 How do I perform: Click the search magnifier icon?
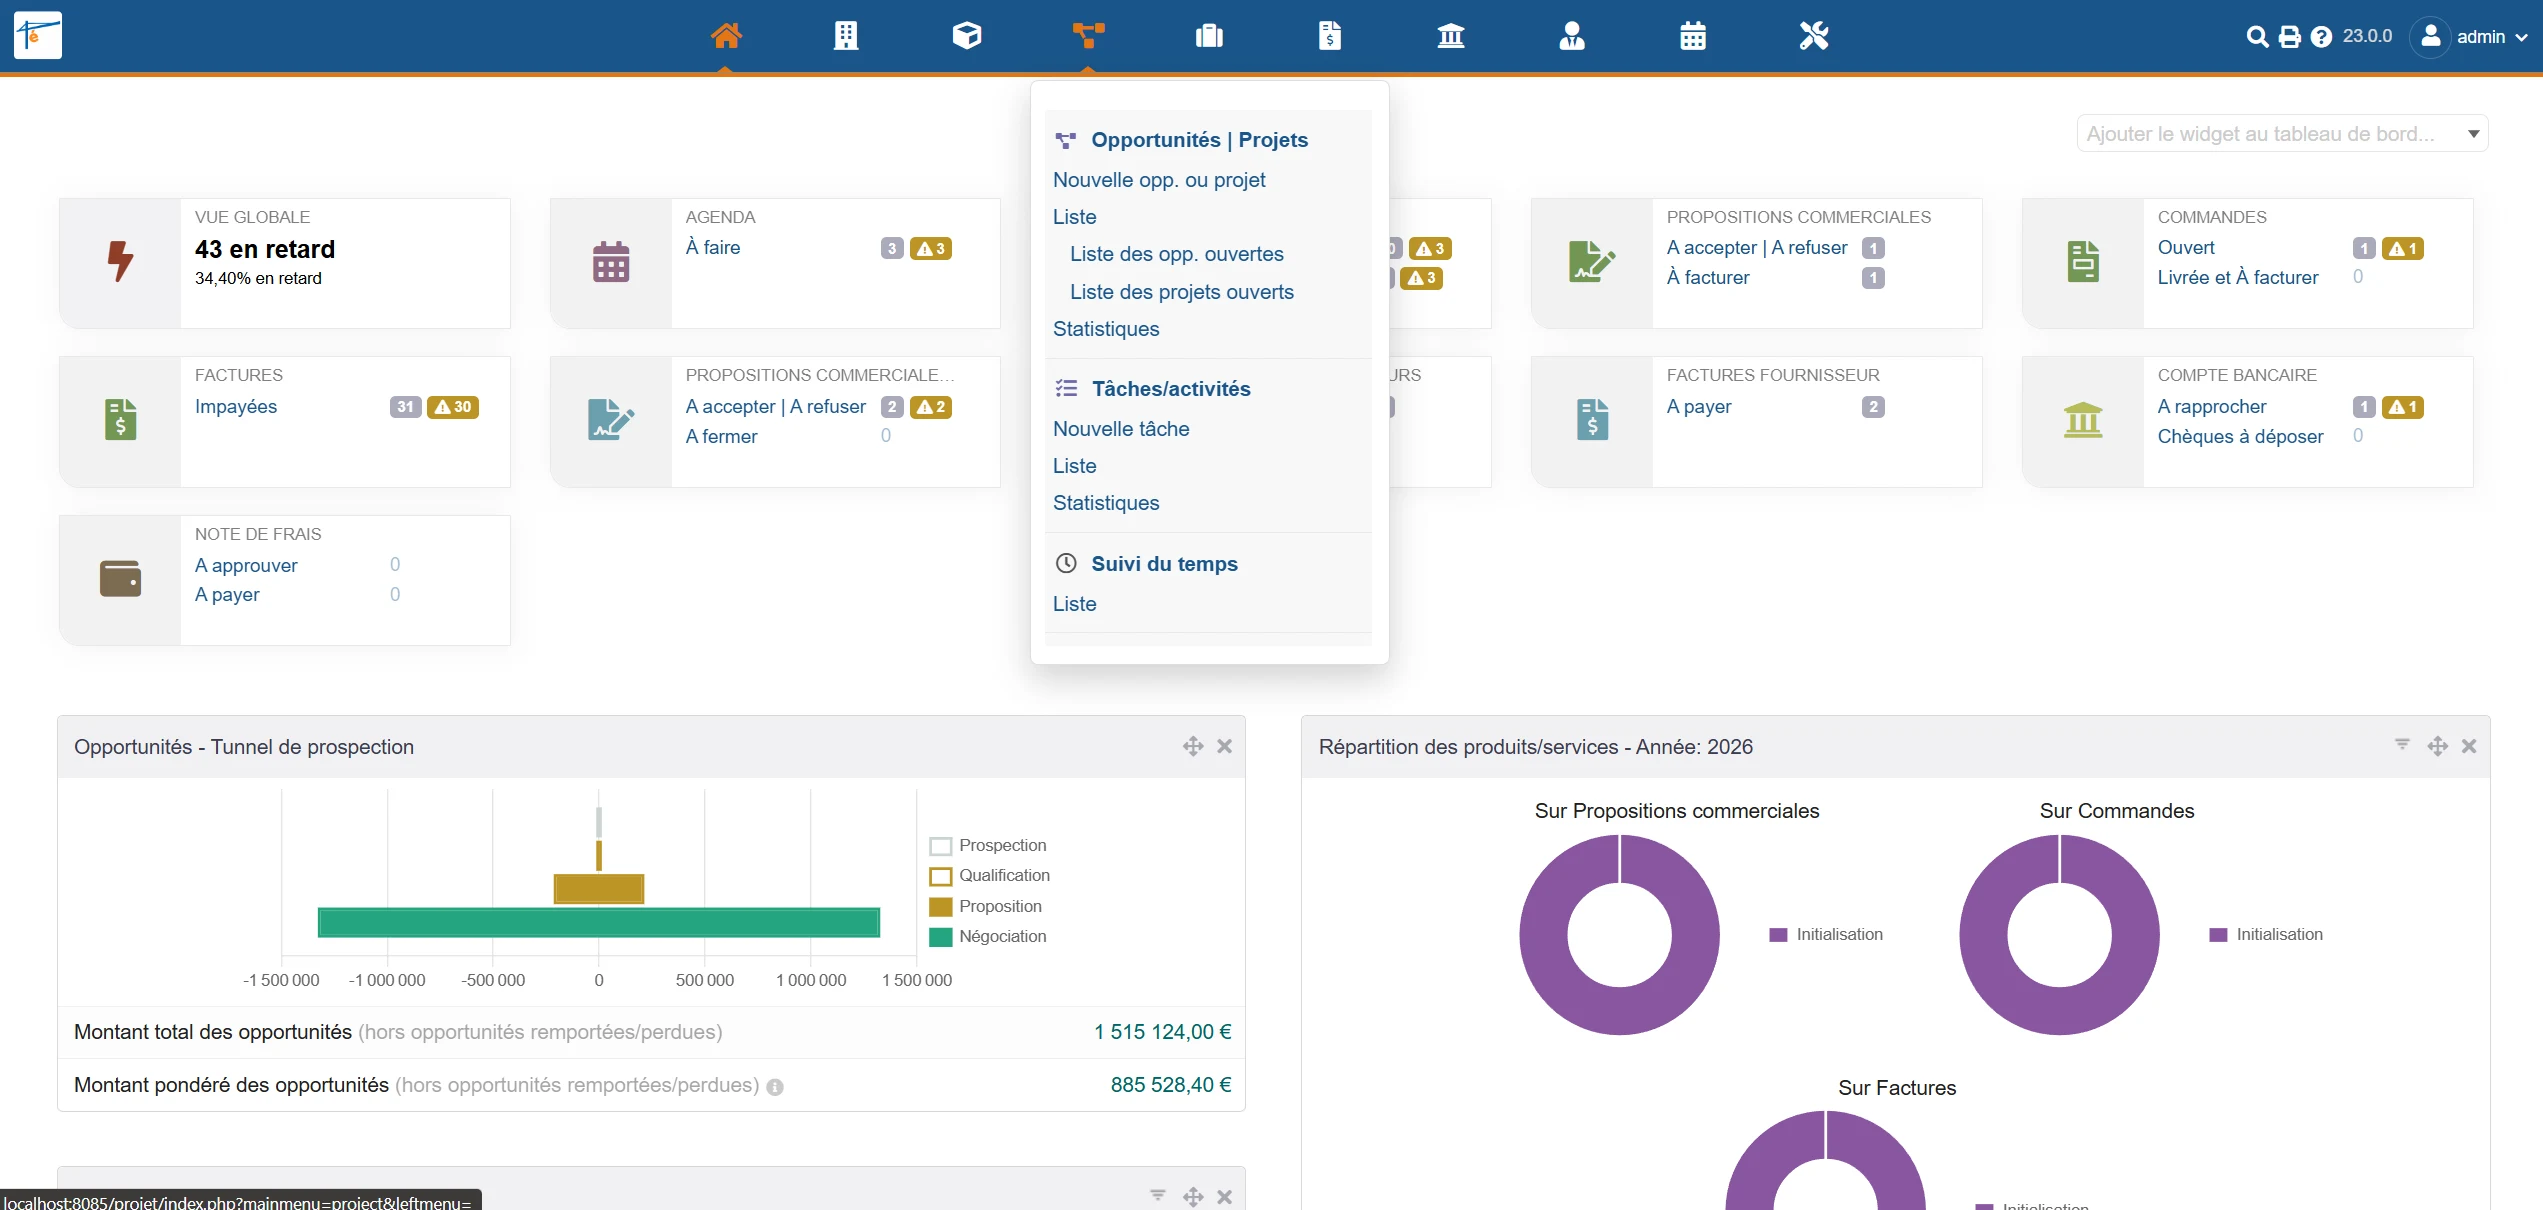[x=2257, y=37]
